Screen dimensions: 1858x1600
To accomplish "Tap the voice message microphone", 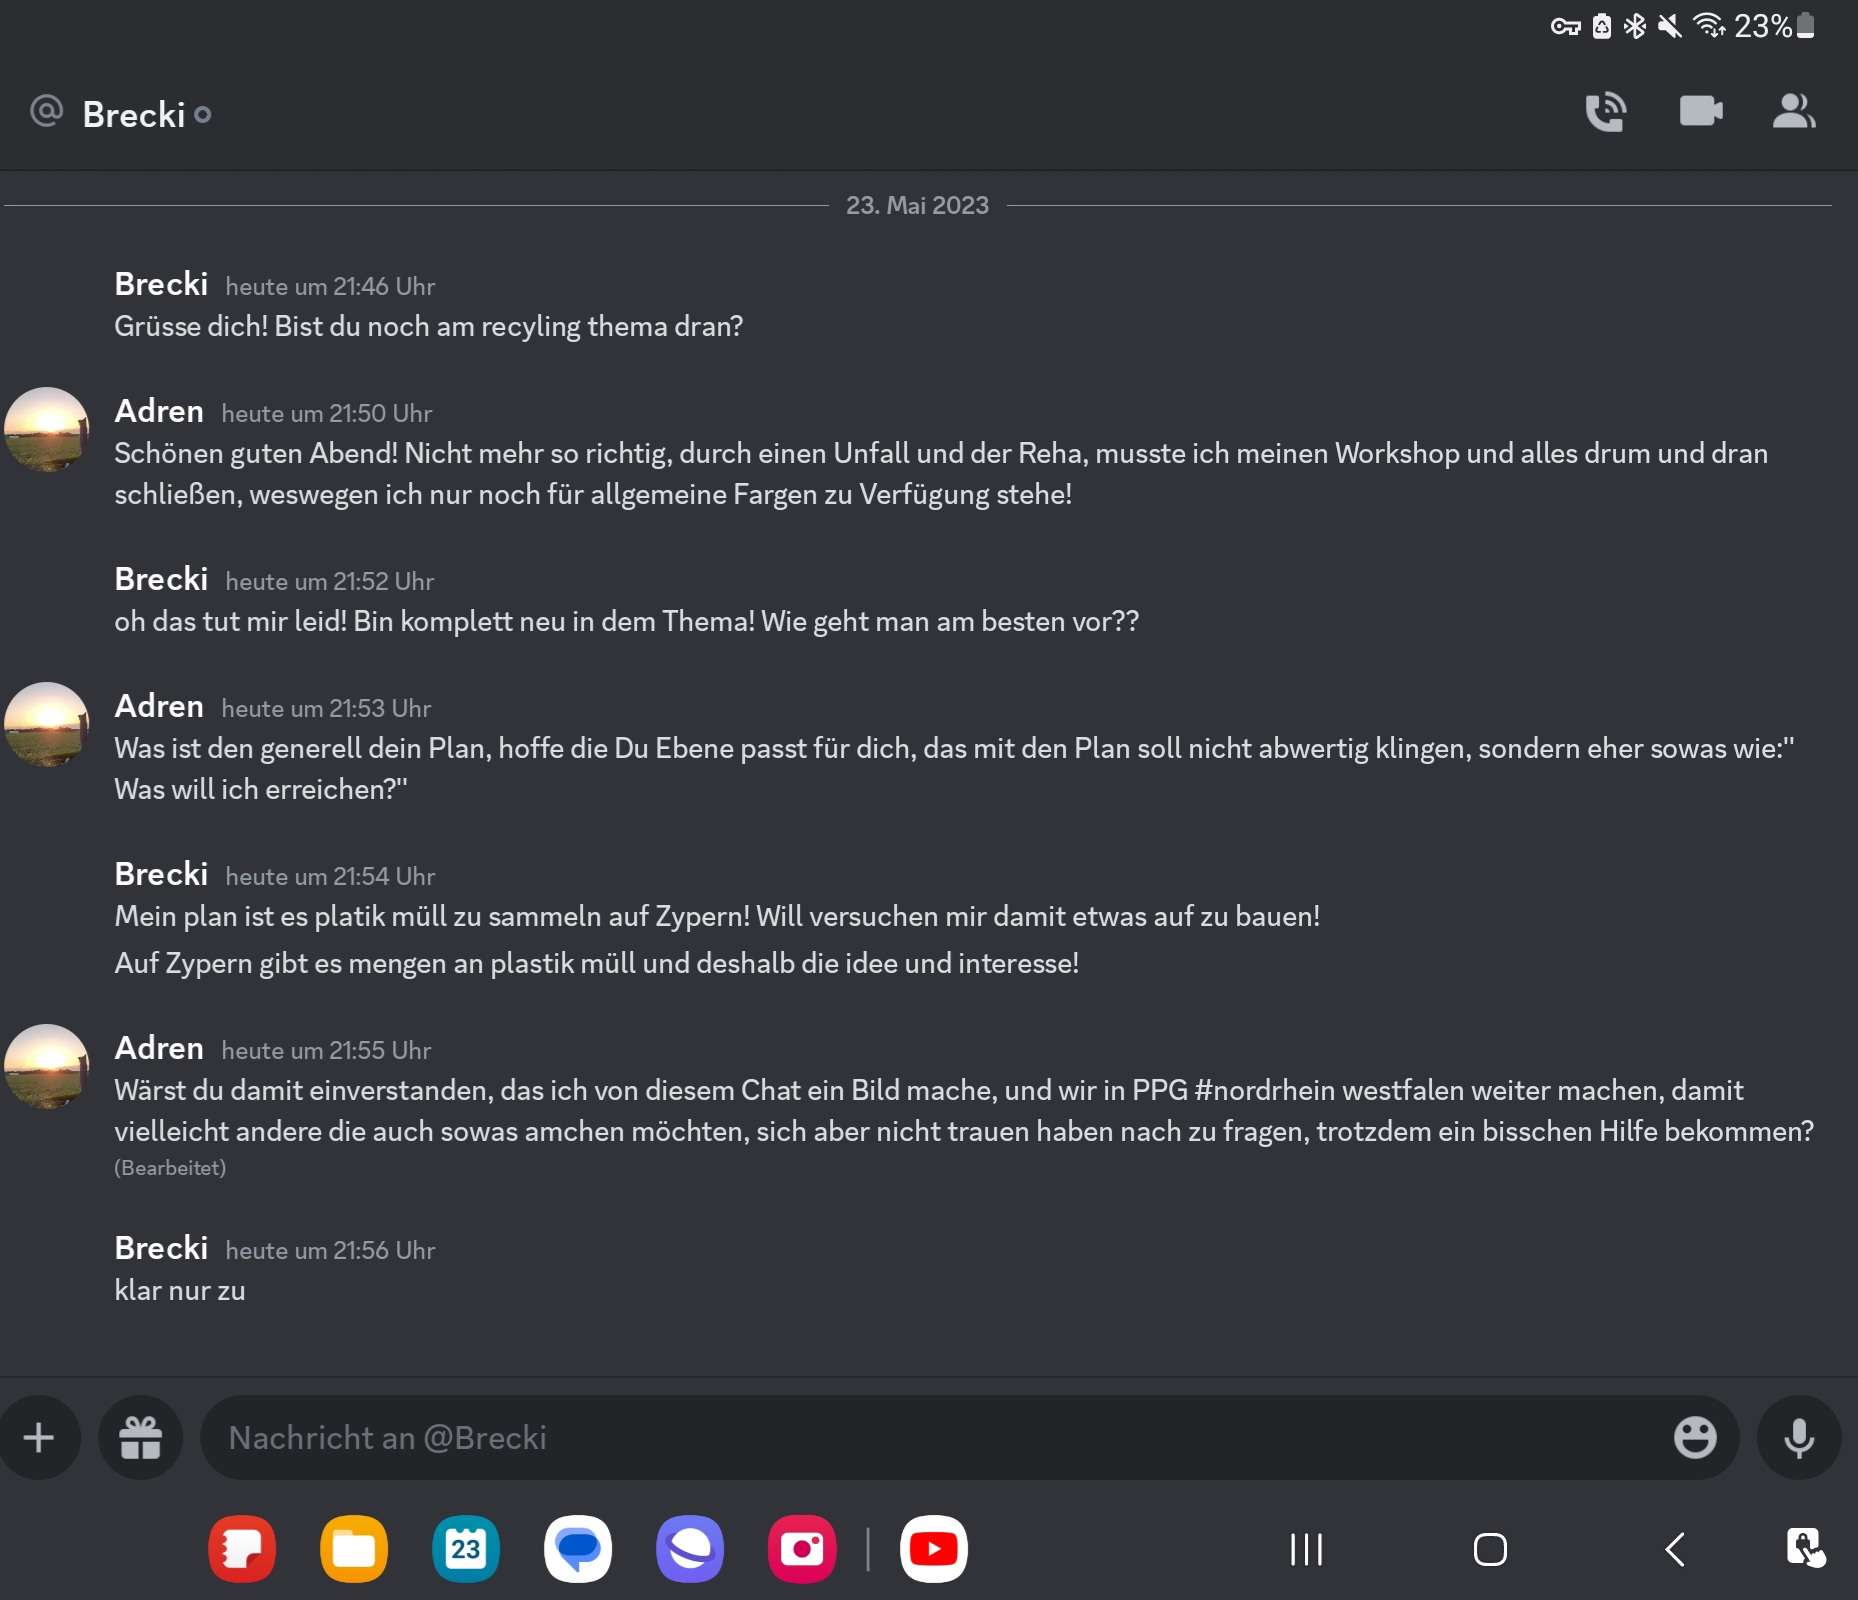I will [x=1799, y=1438].
